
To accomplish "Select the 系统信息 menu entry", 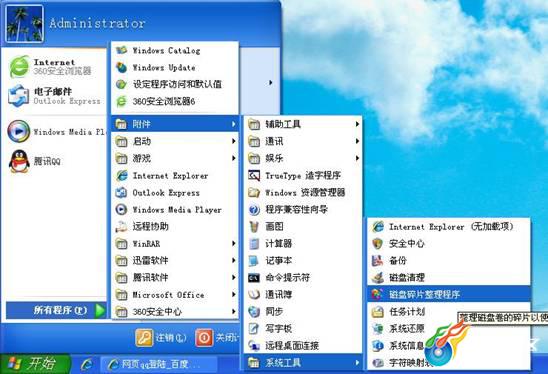I will pyautogui.click(x=449, y=346).
